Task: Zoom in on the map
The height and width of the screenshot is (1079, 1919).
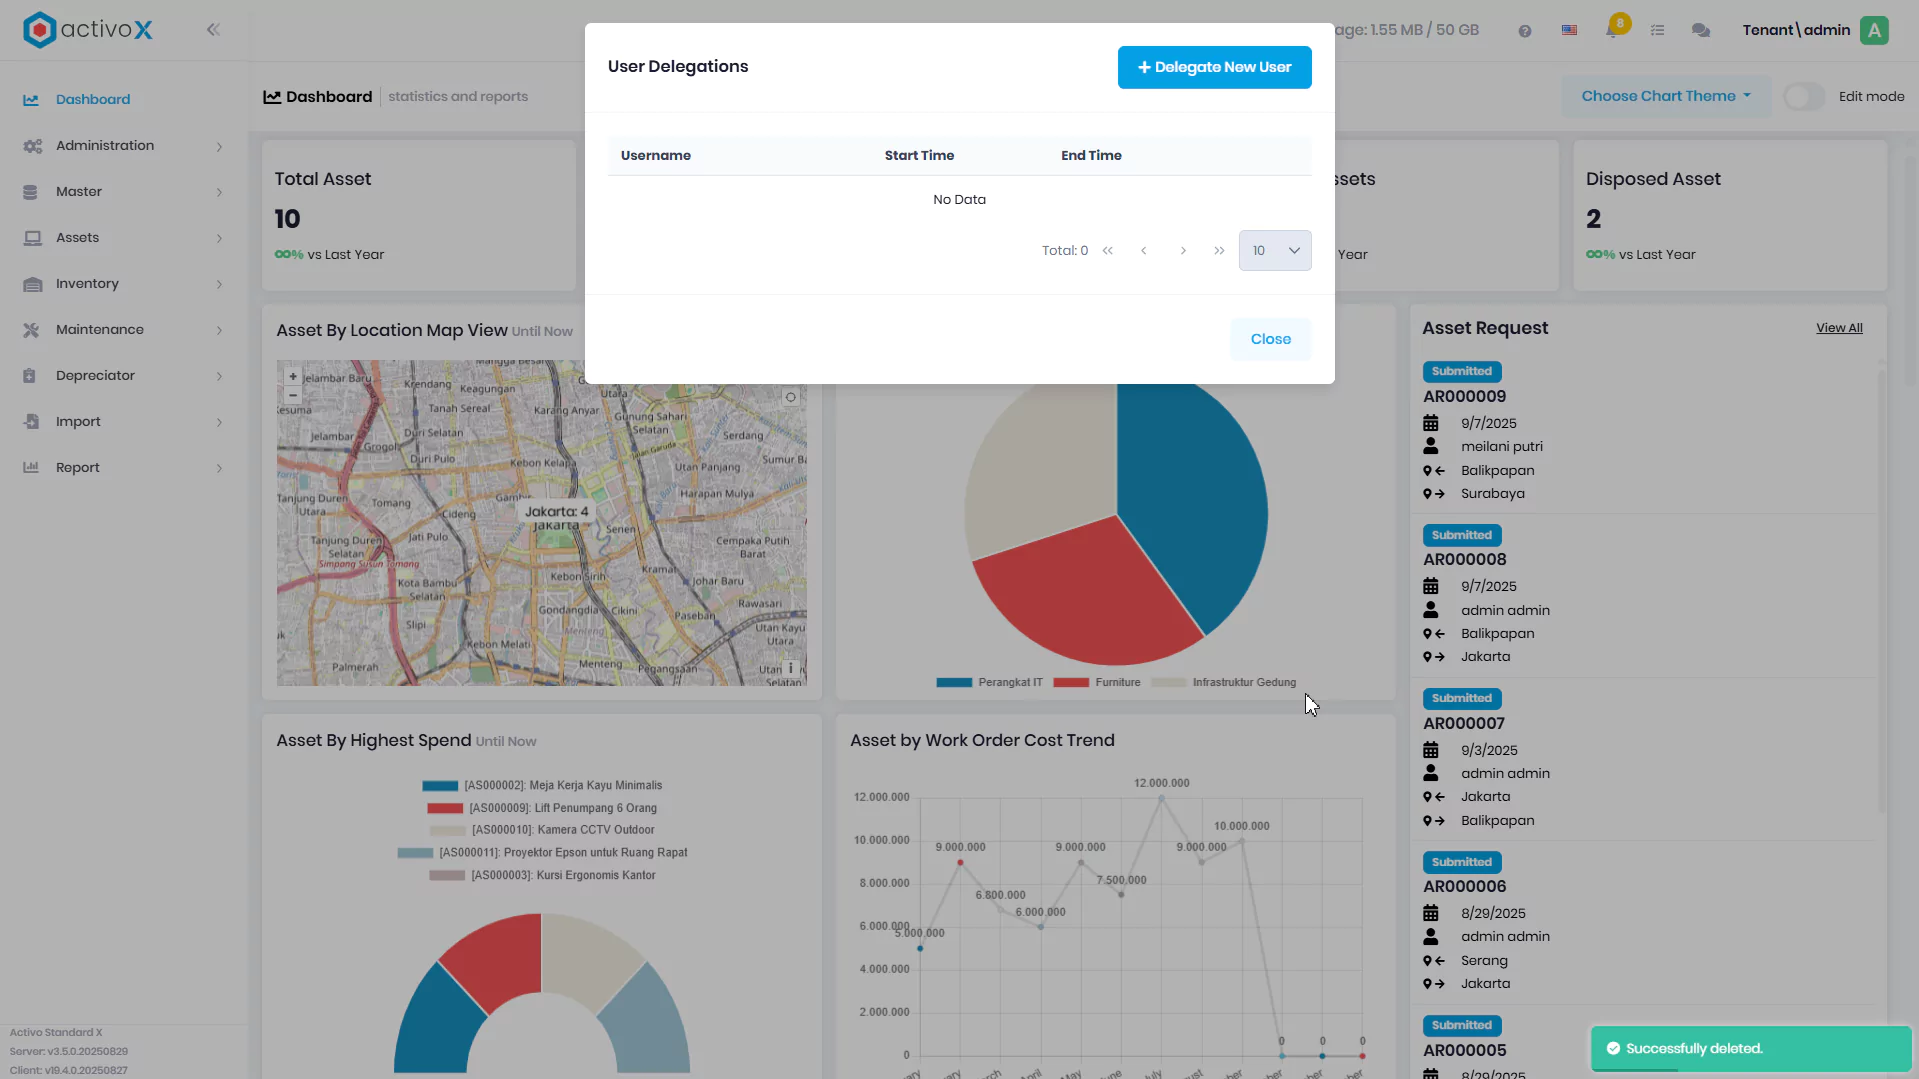Action: (293, 377)
